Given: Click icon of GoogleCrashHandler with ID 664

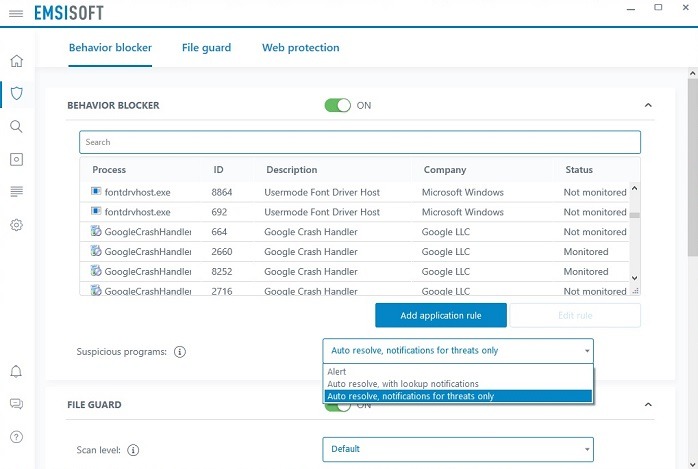Looking at the screenshot, I should (96, 231).
